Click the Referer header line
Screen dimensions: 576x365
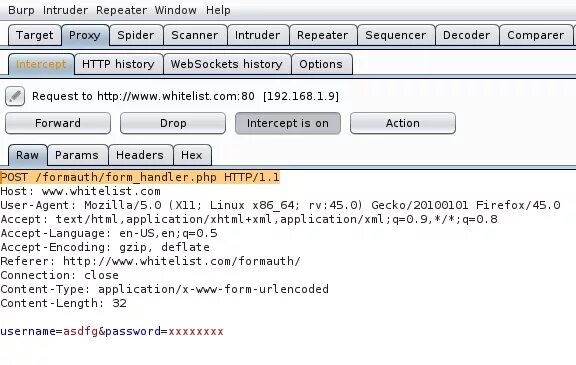click(150, 261)
